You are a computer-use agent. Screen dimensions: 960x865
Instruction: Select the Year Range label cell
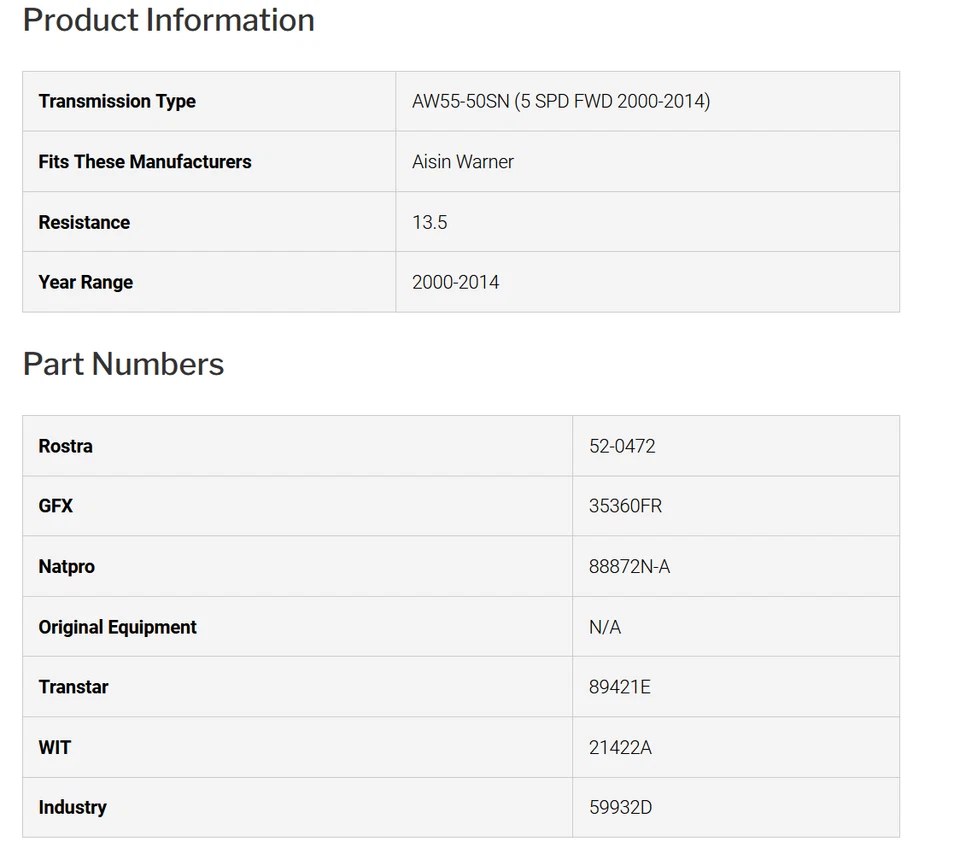(x=86, y=282)
